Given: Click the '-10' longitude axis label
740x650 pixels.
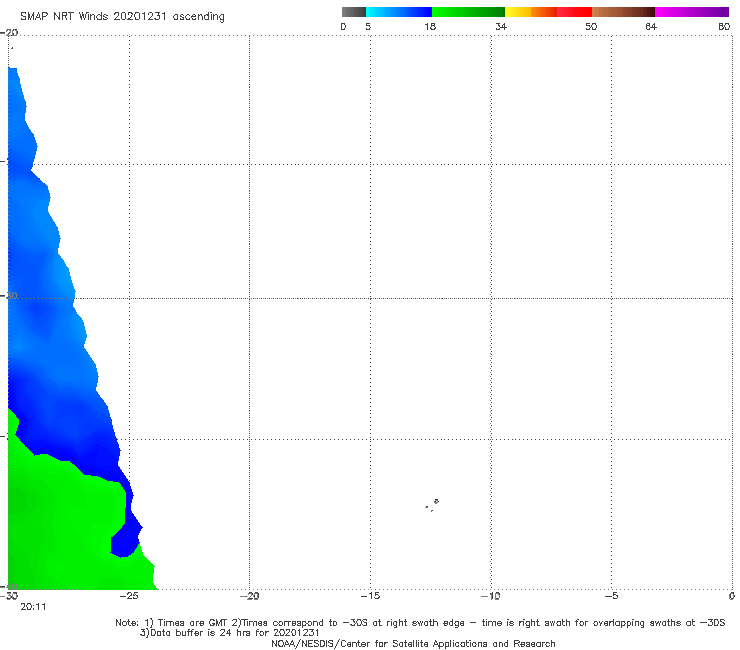Looking at the screenshot, I should tap(491, 596).
